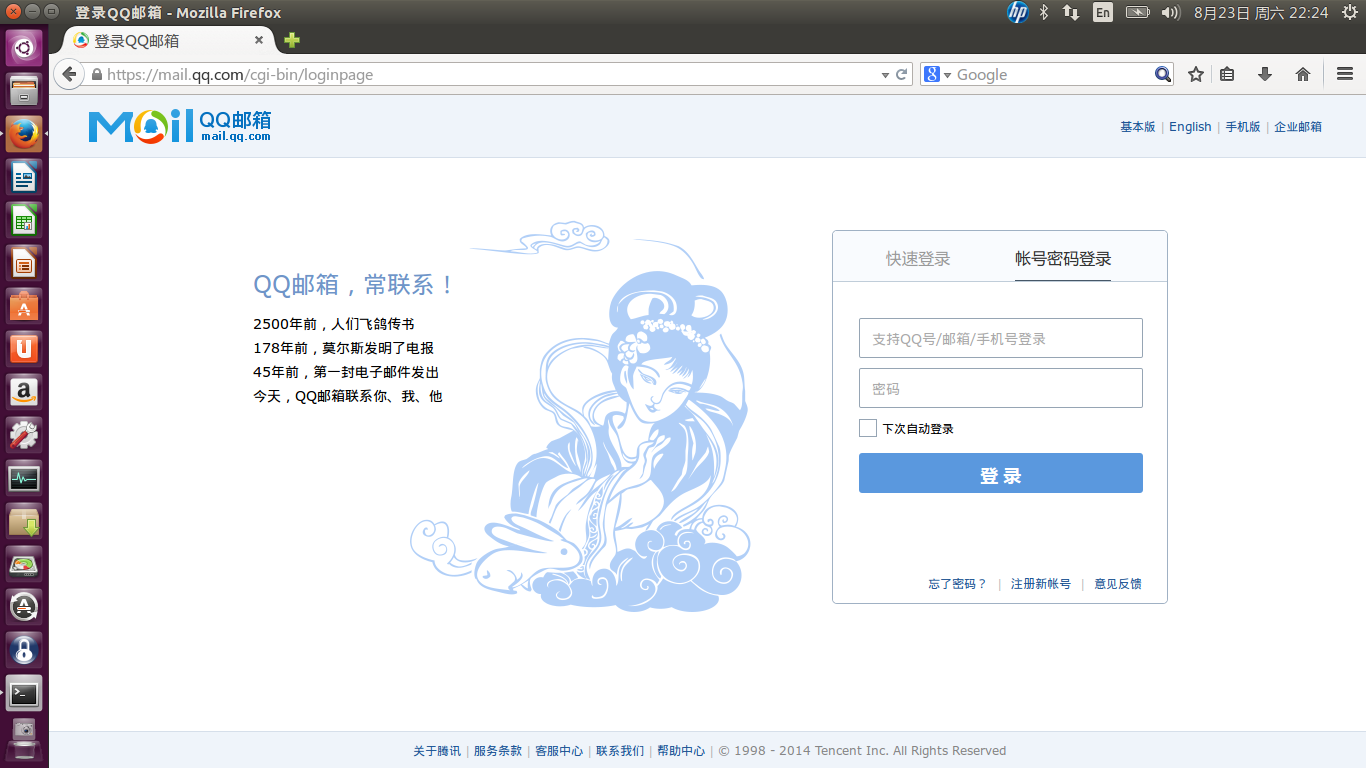Select the 帐号密码登录 tab
1366x768 pixels.
click(x=1063, y=258)
